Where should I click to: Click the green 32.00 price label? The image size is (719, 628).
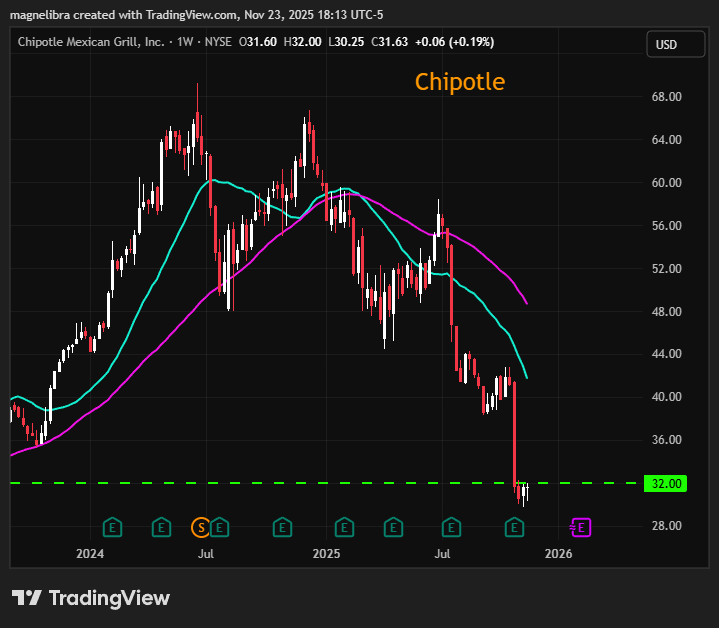(665, 484)
